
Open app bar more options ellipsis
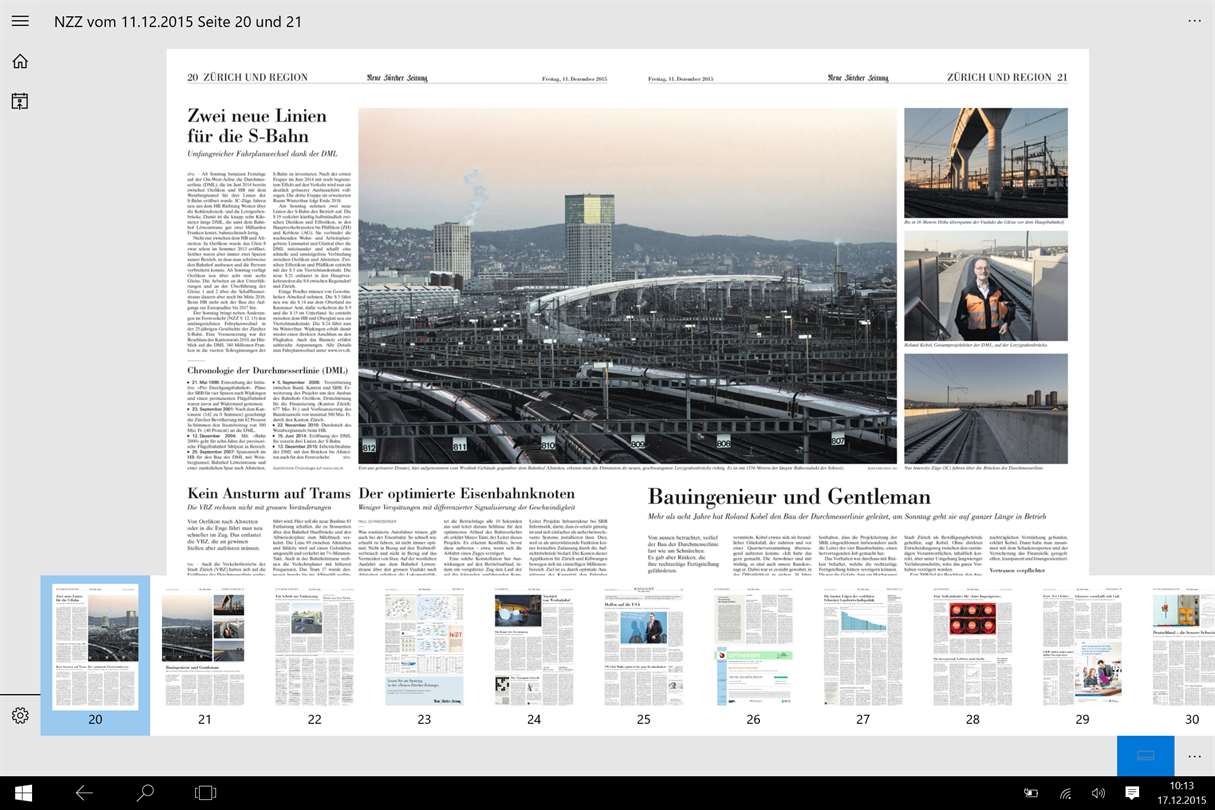pos(1194,756)
